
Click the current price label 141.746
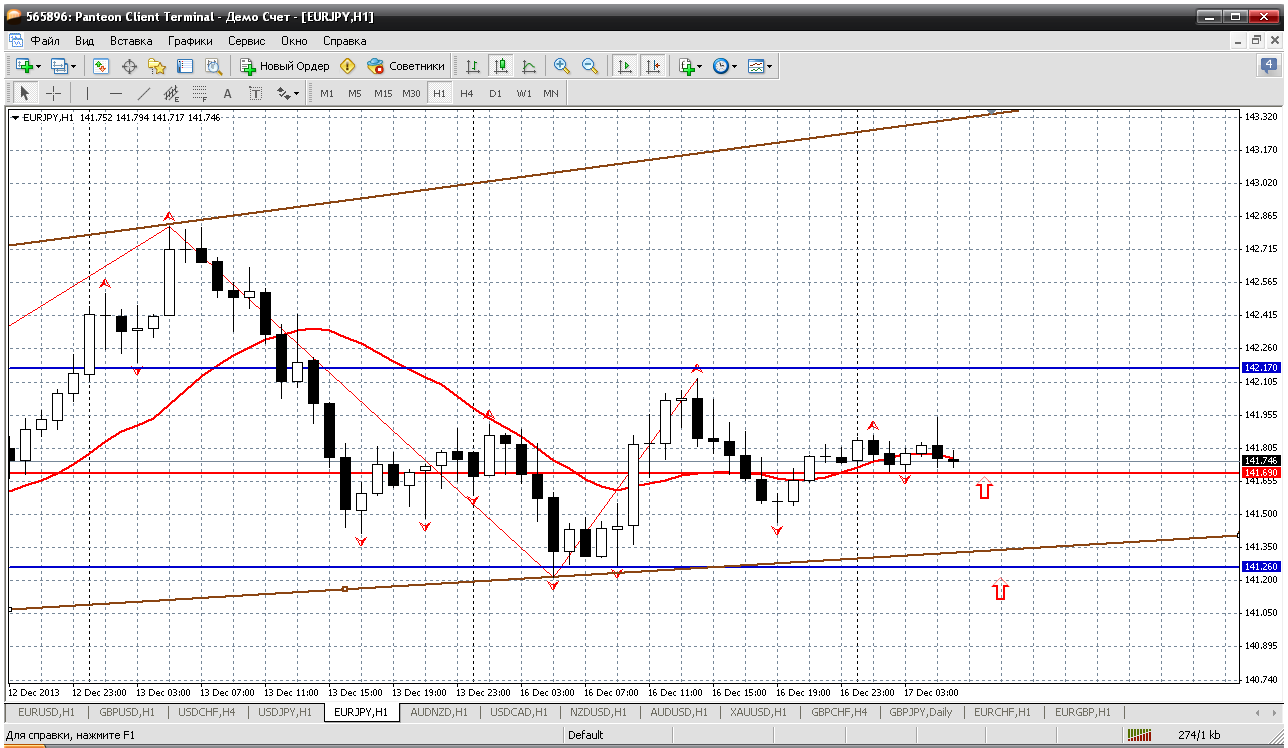(x=1261, y=460)
